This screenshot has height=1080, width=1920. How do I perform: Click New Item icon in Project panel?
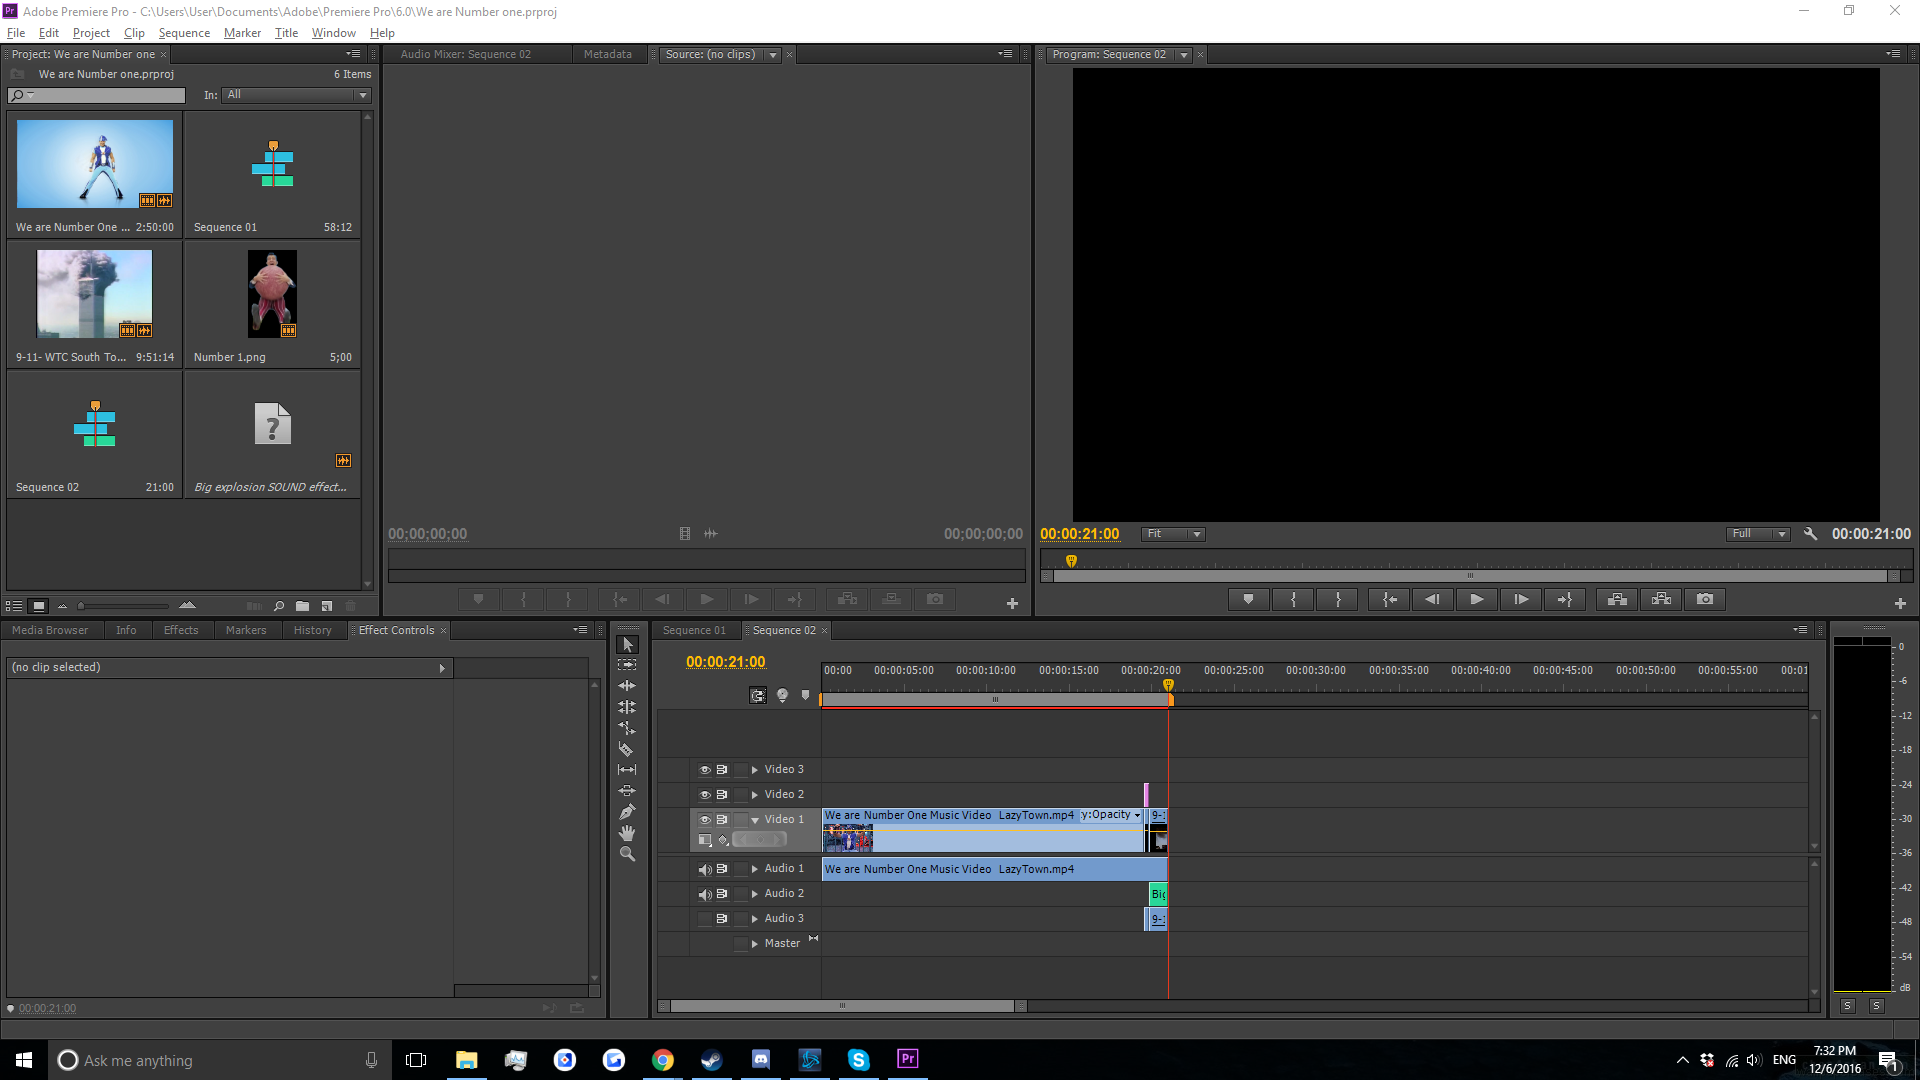326,606
